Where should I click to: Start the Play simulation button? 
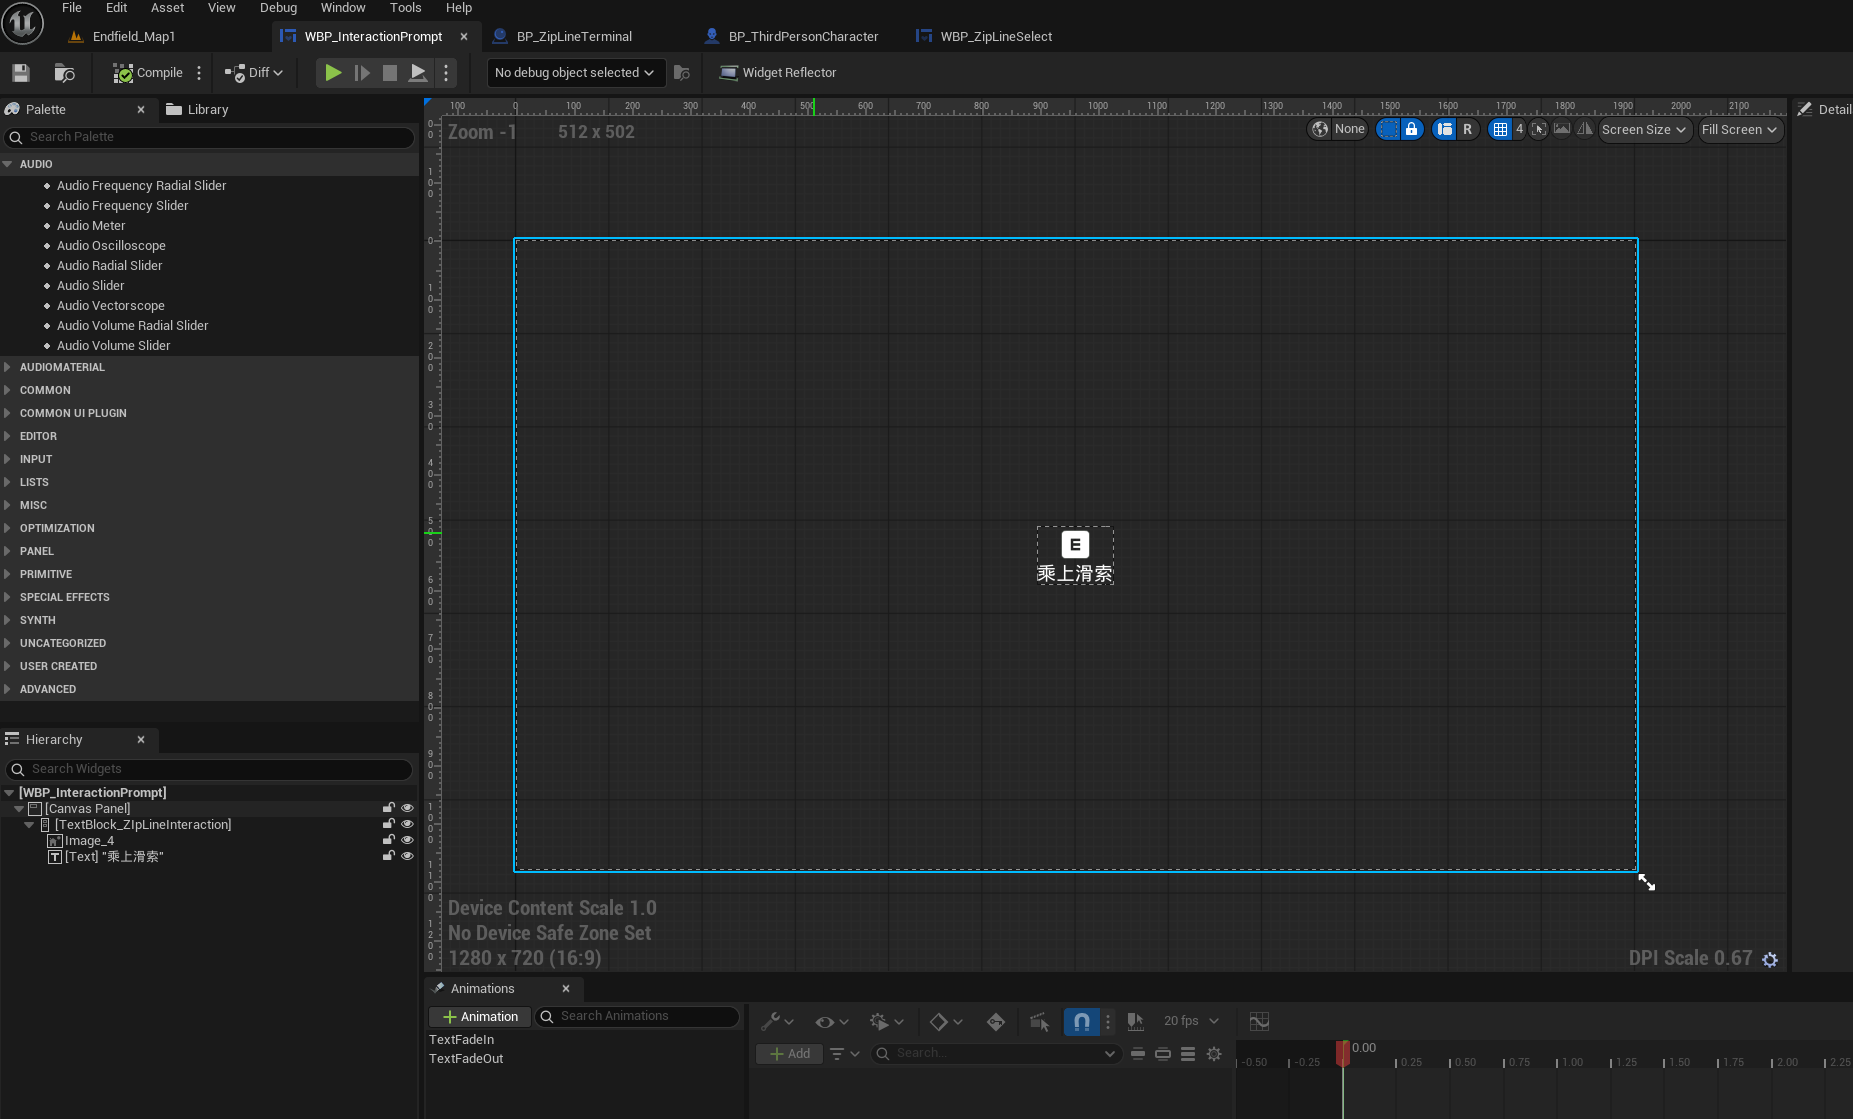333,73
